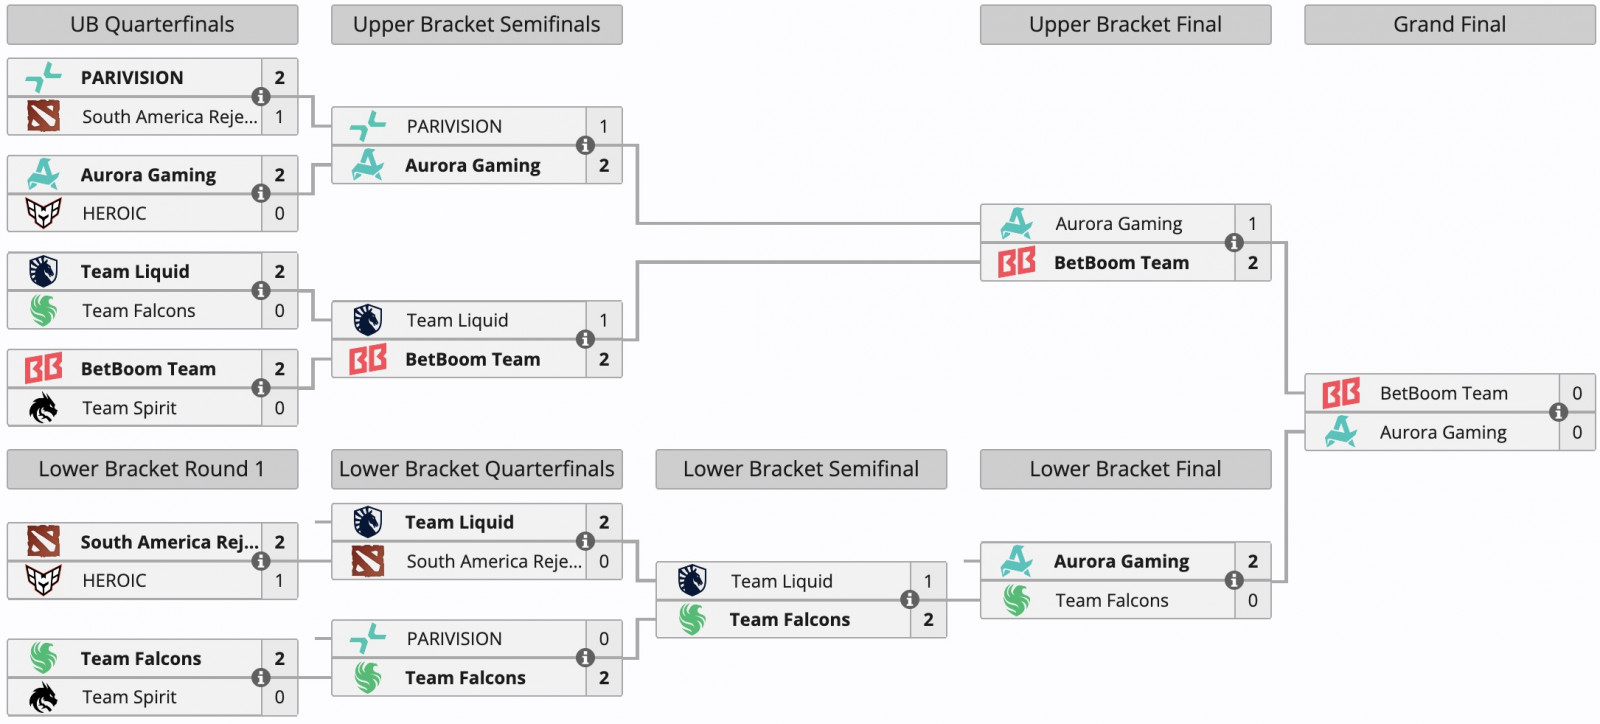
Task: View Lower Bracket Final match info icon
Action: [1234, 580]
